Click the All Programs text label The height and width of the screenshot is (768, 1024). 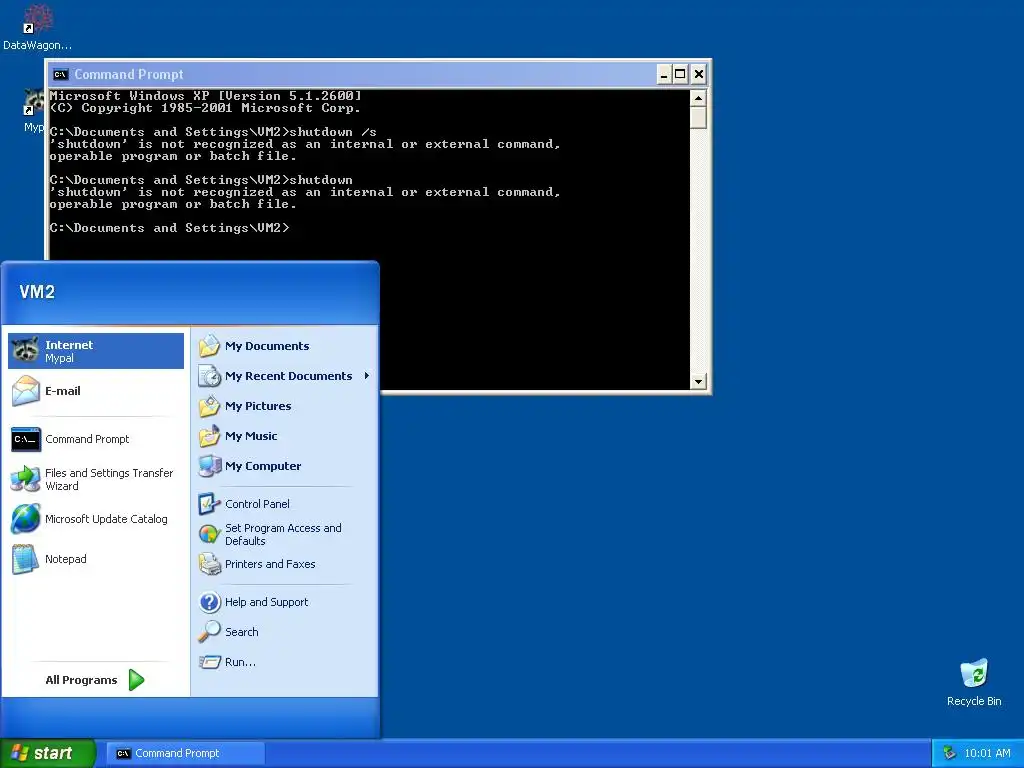(81, 680)
